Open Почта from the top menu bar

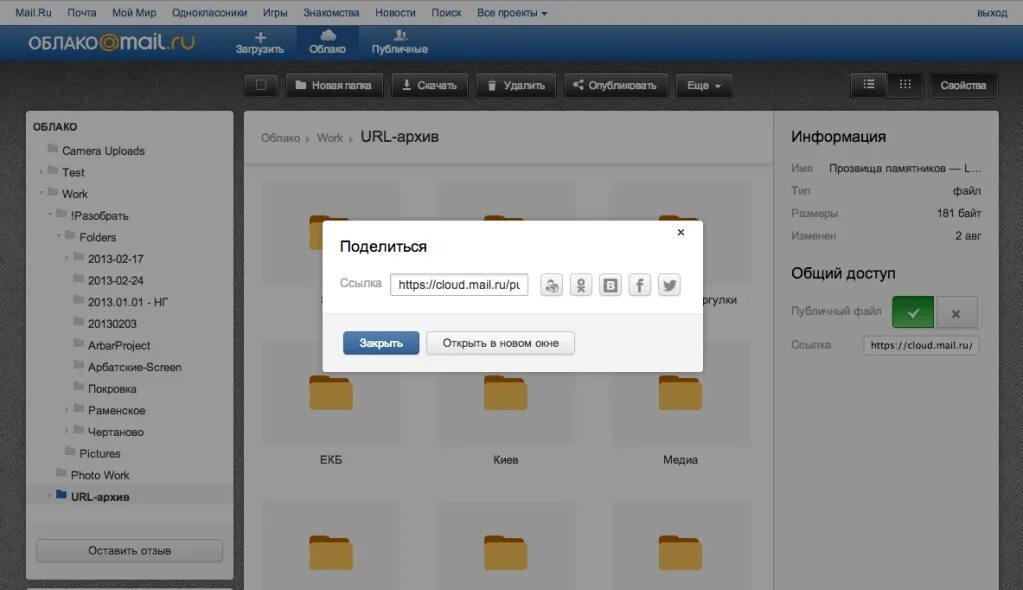coord(82,12)
